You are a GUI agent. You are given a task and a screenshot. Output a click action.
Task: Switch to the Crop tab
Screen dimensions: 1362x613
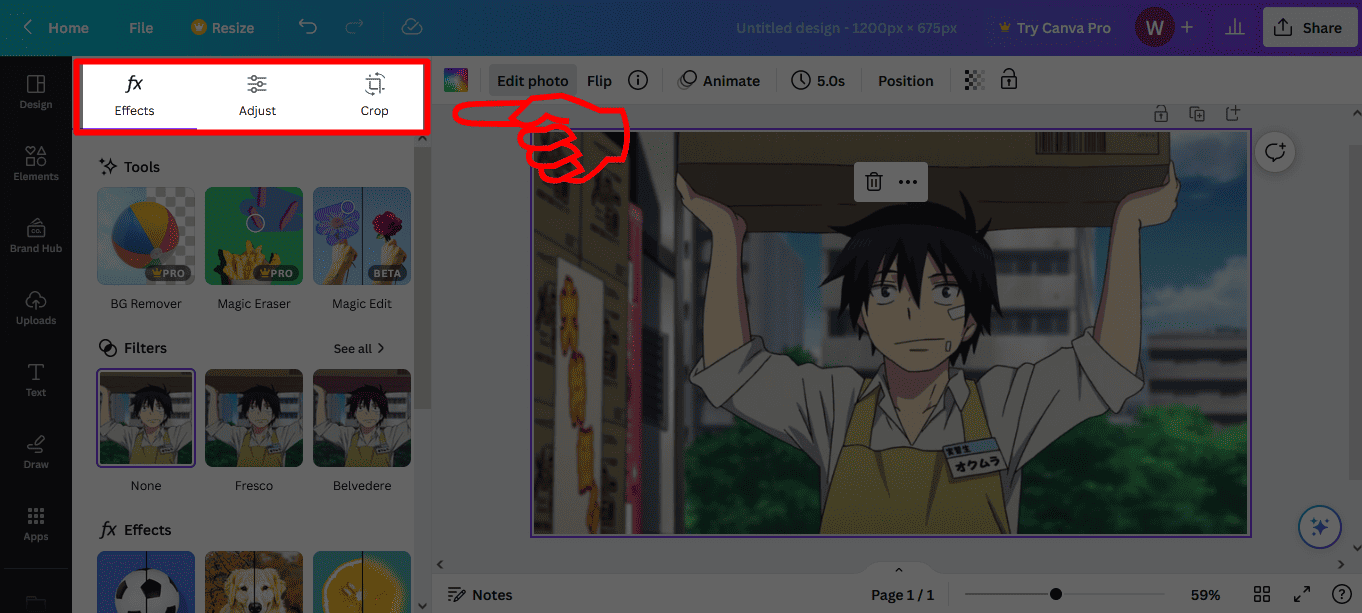[x=375, y=96]
